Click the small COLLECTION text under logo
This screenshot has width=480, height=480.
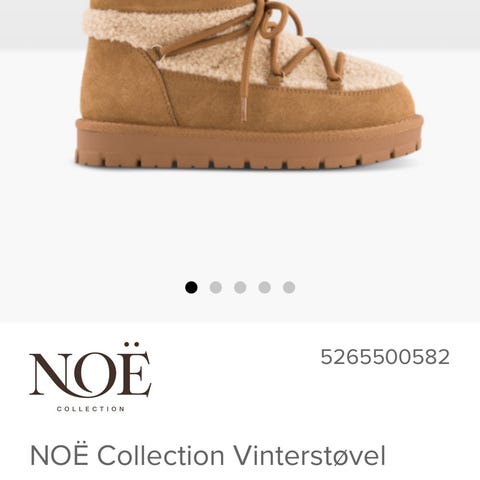[91, 409]
